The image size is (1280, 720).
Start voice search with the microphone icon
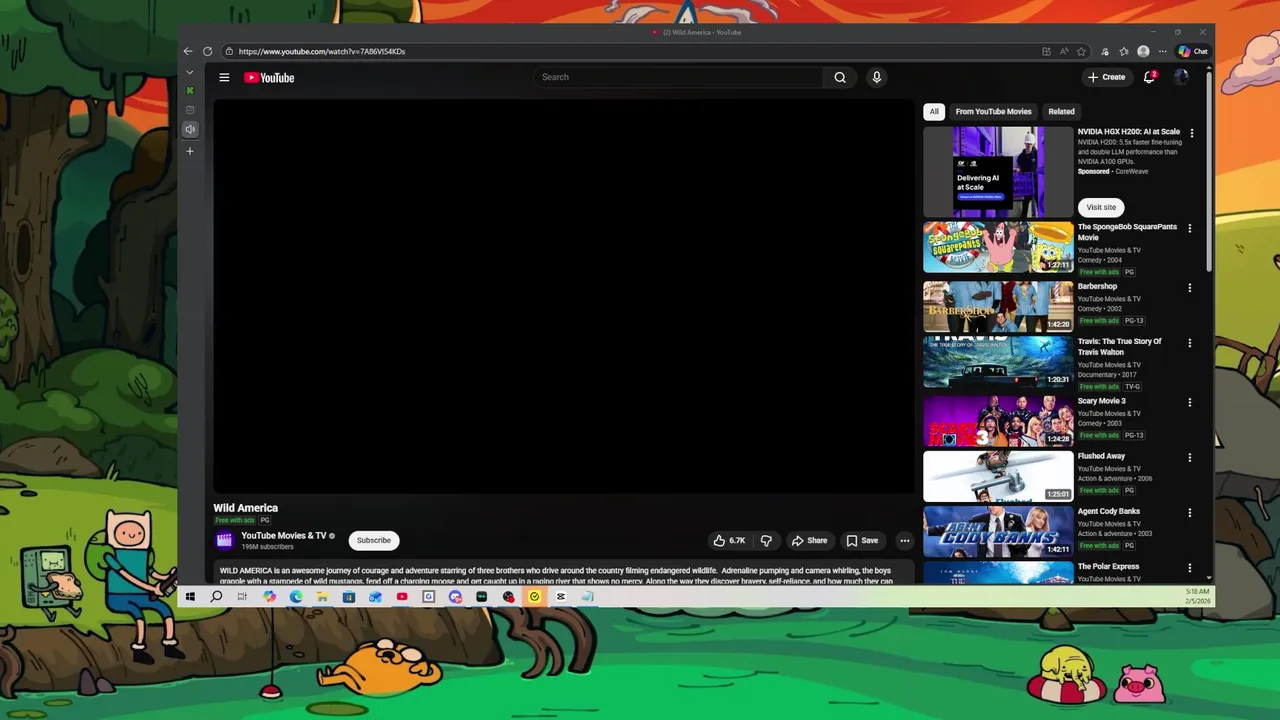point(876,77)
